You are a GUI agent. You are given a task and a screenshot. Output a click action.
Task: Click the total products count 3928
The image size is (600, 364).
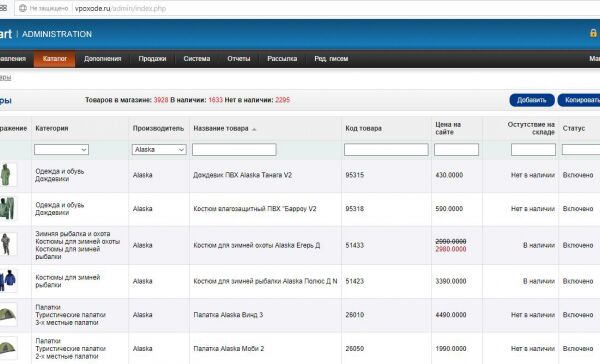click(x=161, y=100)
